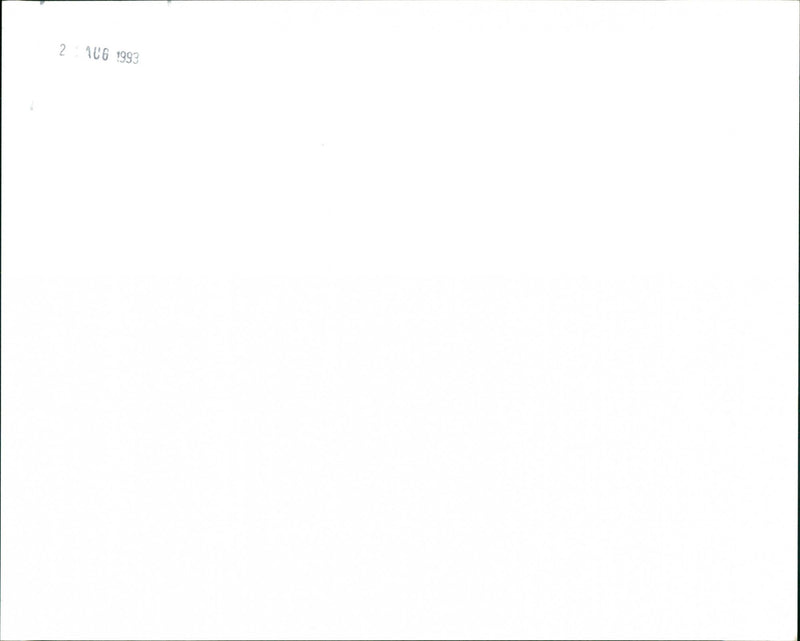Click the leftmost dark tick on the top edge
Screen dimensions: 800x641
(42, 3)
